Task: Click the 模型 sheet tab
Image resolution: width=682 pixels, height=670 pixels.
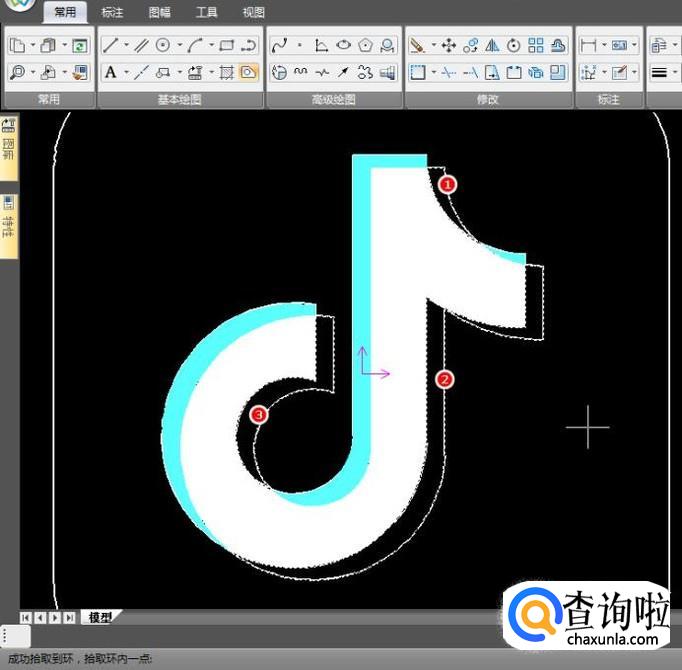Action: pos(98,617)
